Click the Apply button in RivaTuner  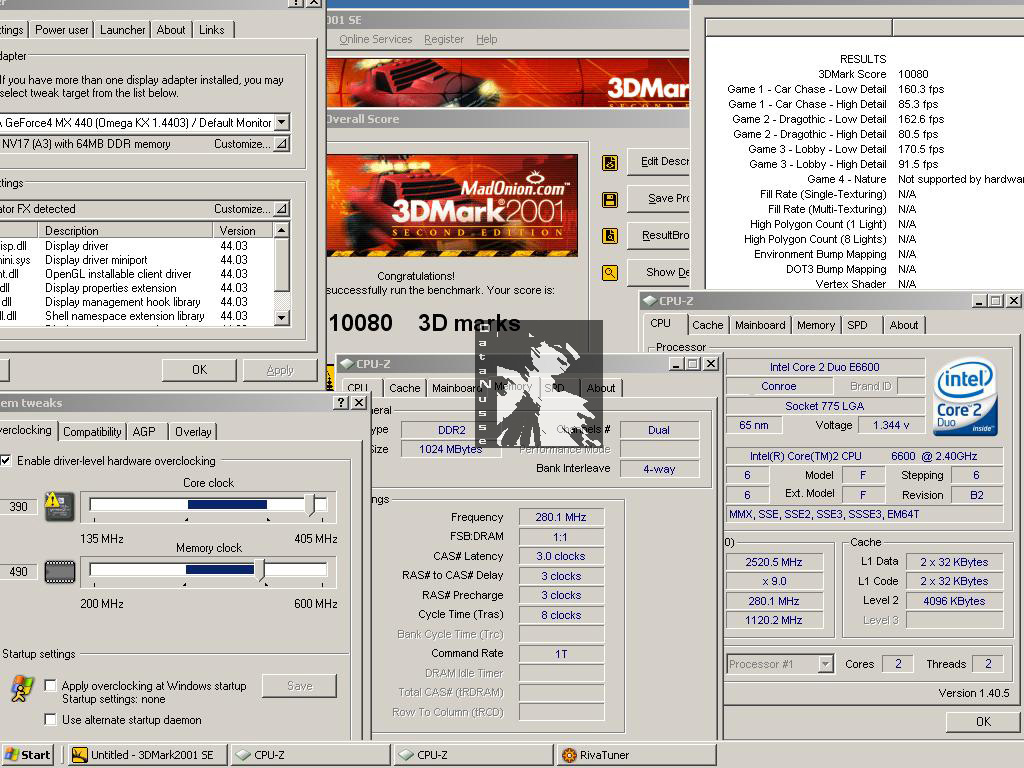280,370
